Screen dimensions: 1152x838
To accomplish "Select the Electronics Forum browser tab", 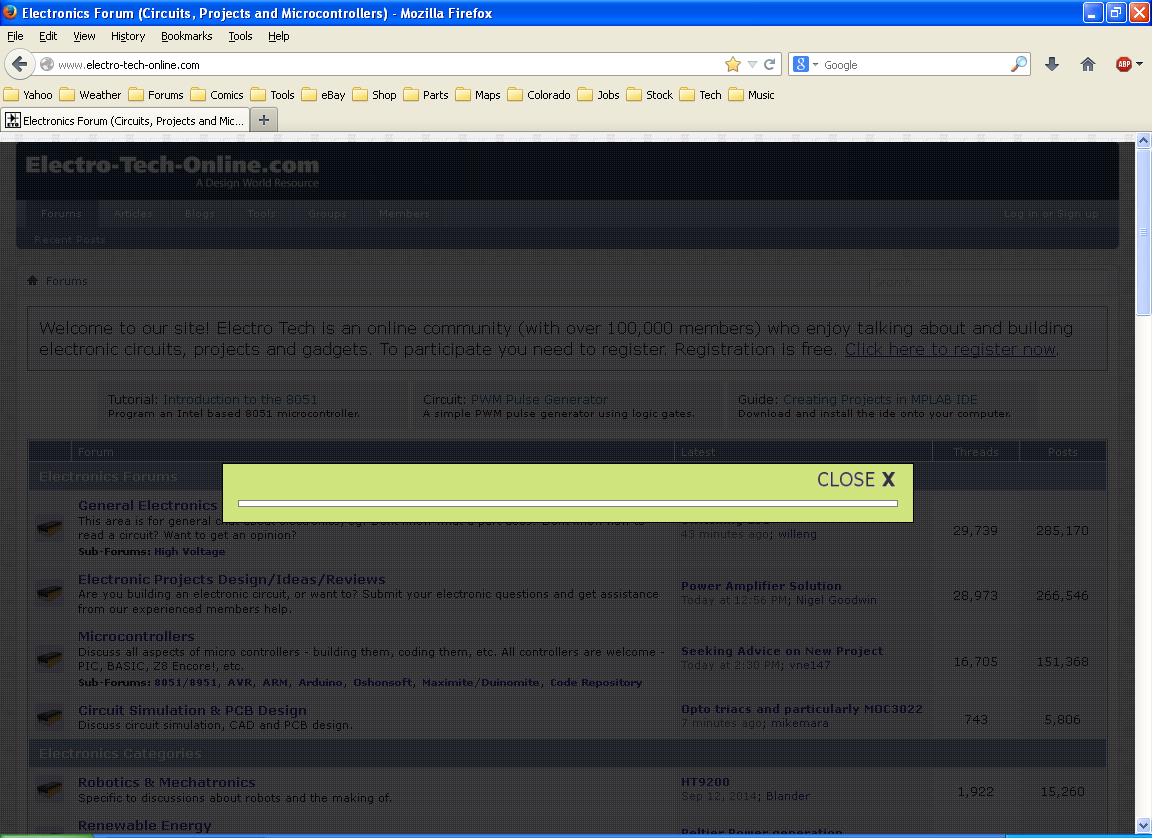I will tap(126, 120).
